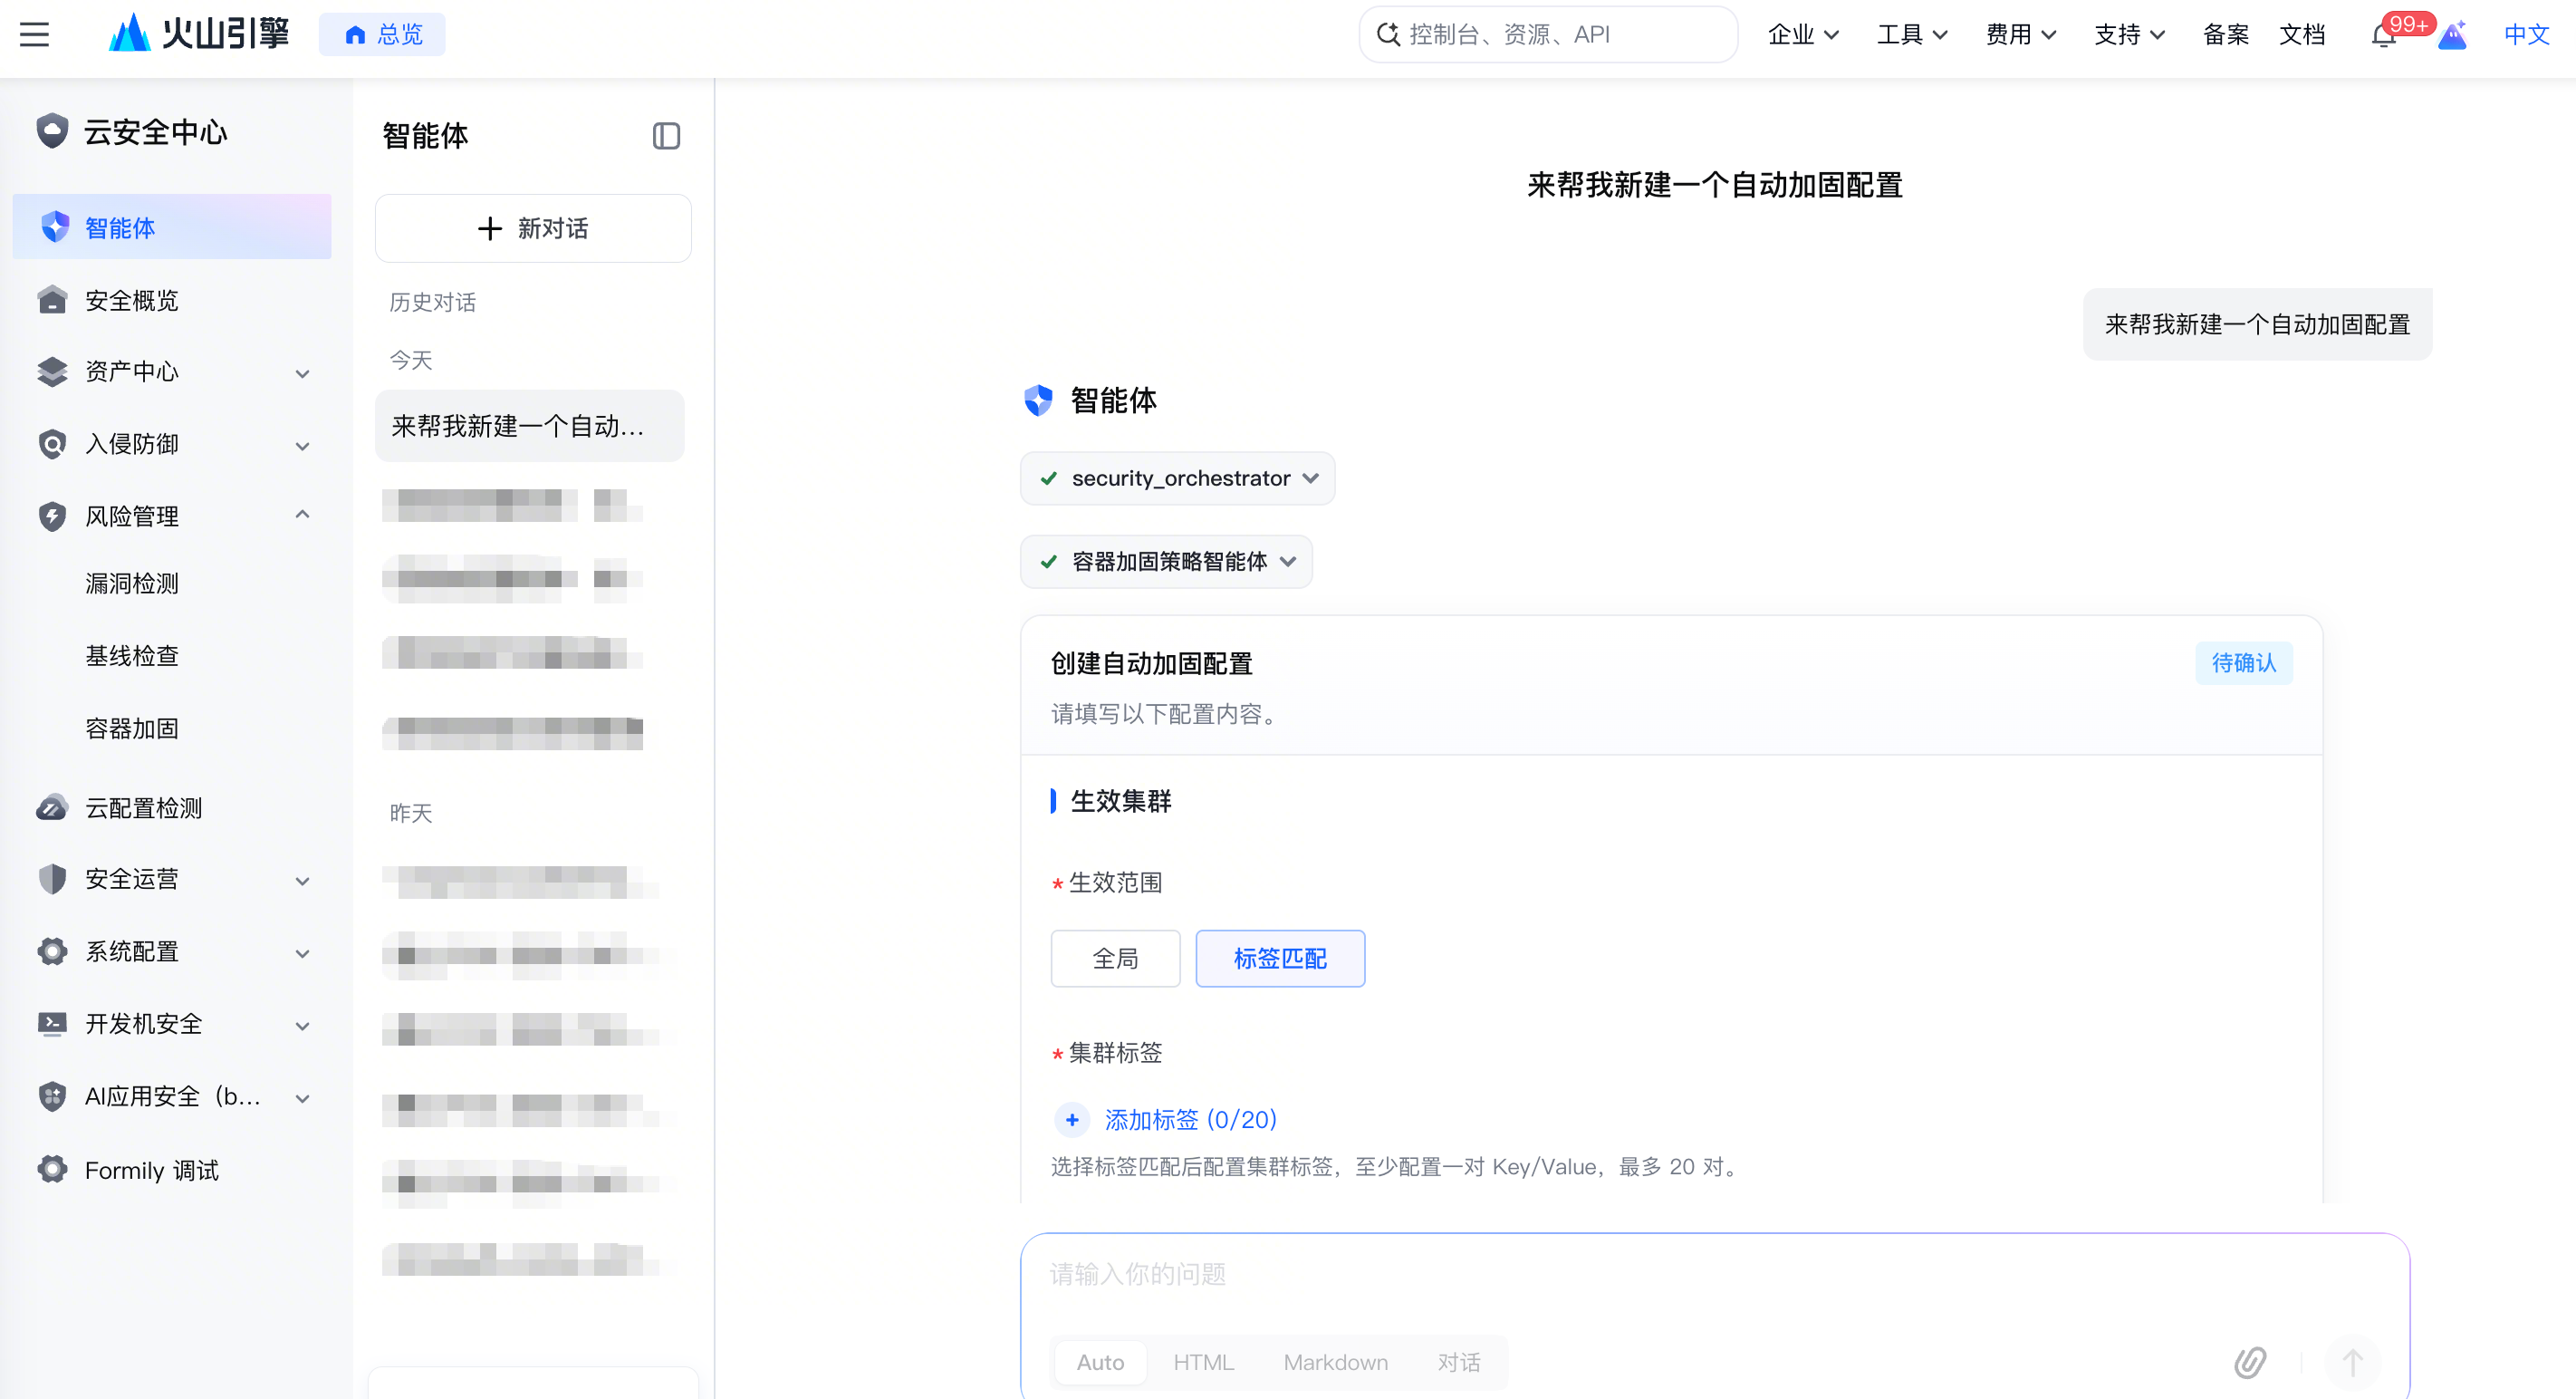Collapse the 智能体 conversation panel
Viewport: 2576px width, 1399px height.
666,135
